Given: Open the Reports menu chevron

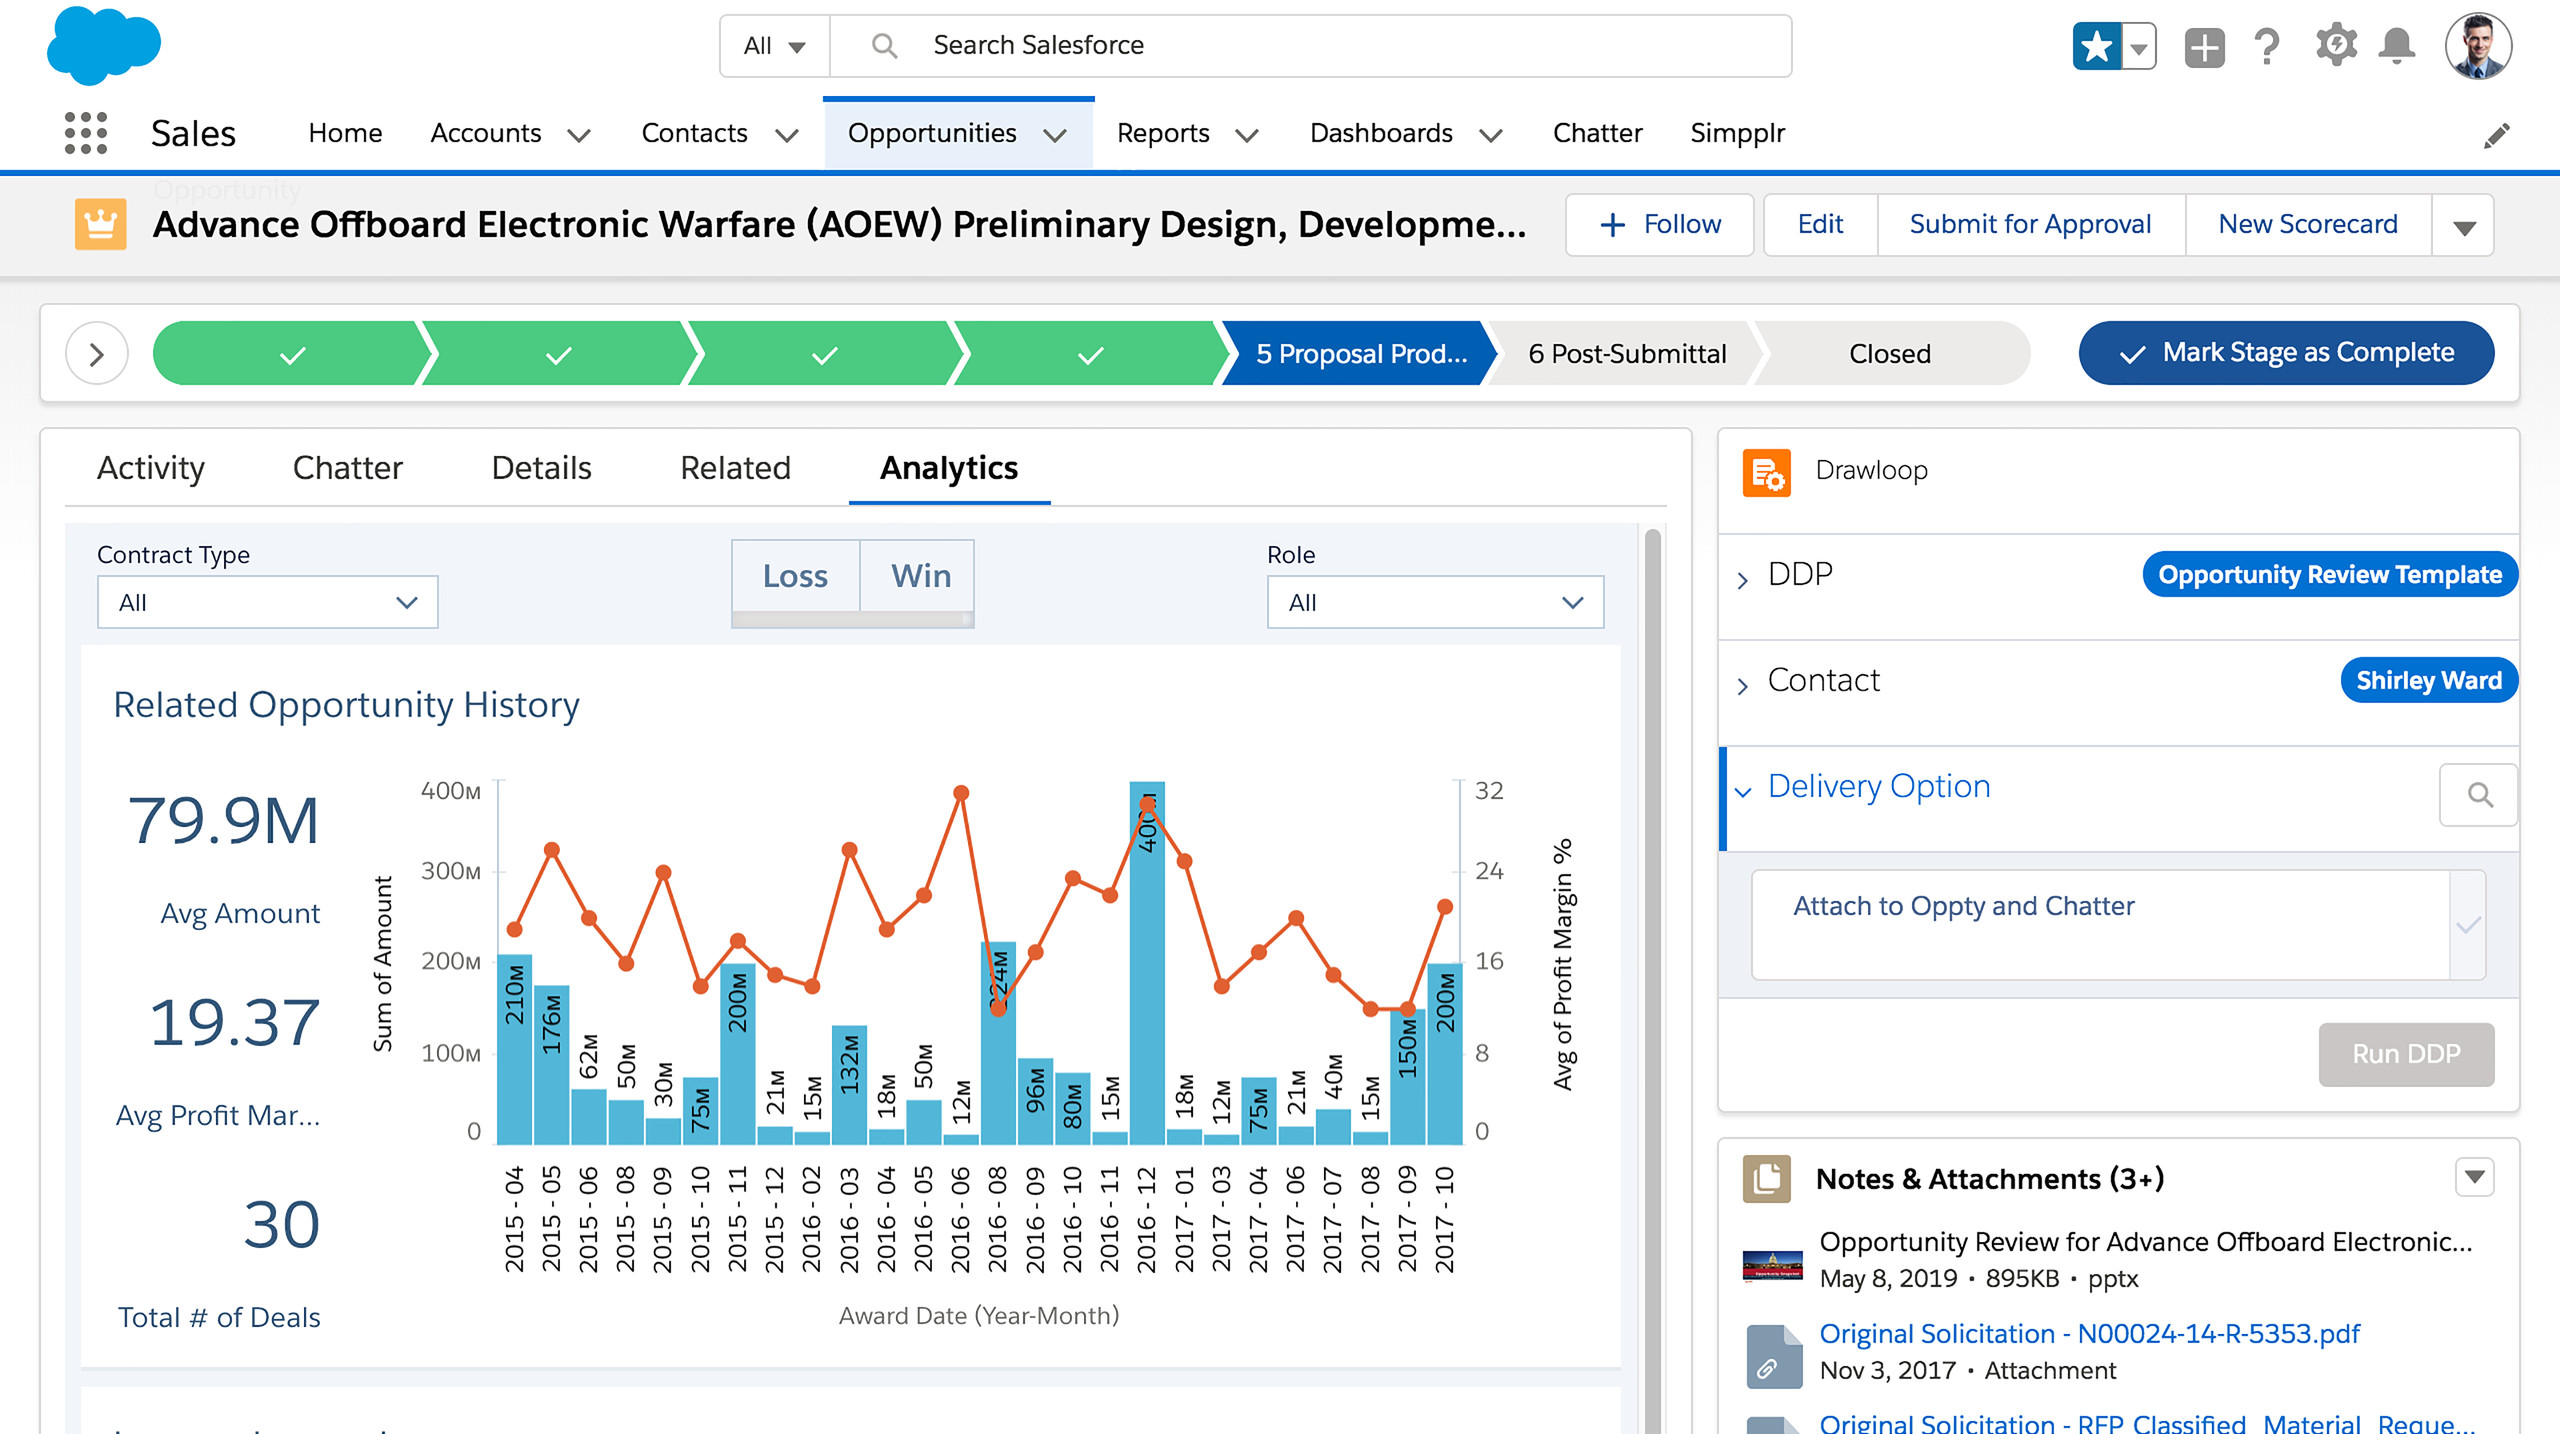Looking at the screenshot, I should point(1247,135).
